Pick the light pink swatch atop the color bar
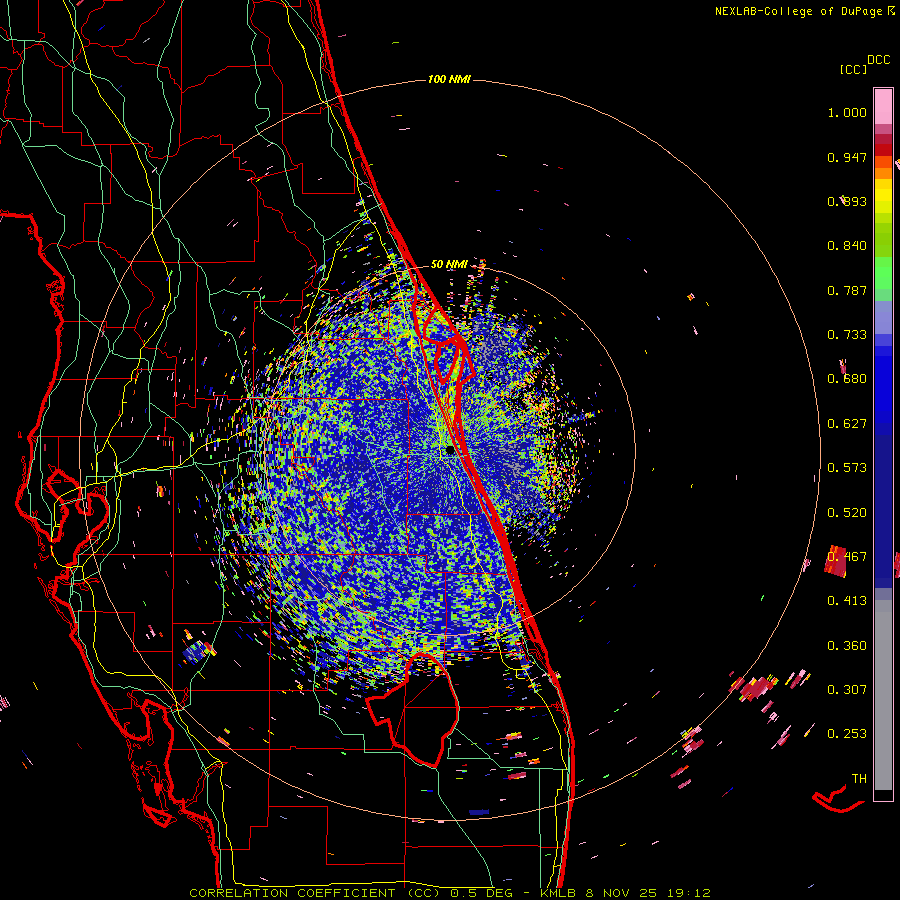 click(x=883, y=106)
